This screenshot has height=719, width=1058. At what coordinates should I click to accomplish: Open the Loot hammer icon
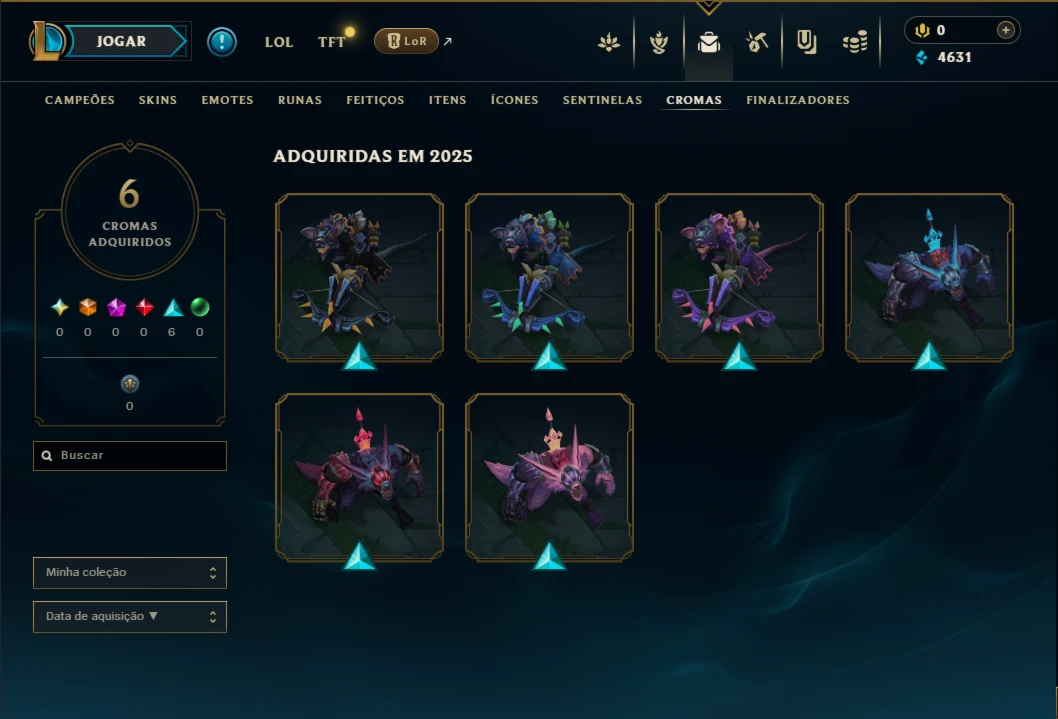click(x=757, y=42)
